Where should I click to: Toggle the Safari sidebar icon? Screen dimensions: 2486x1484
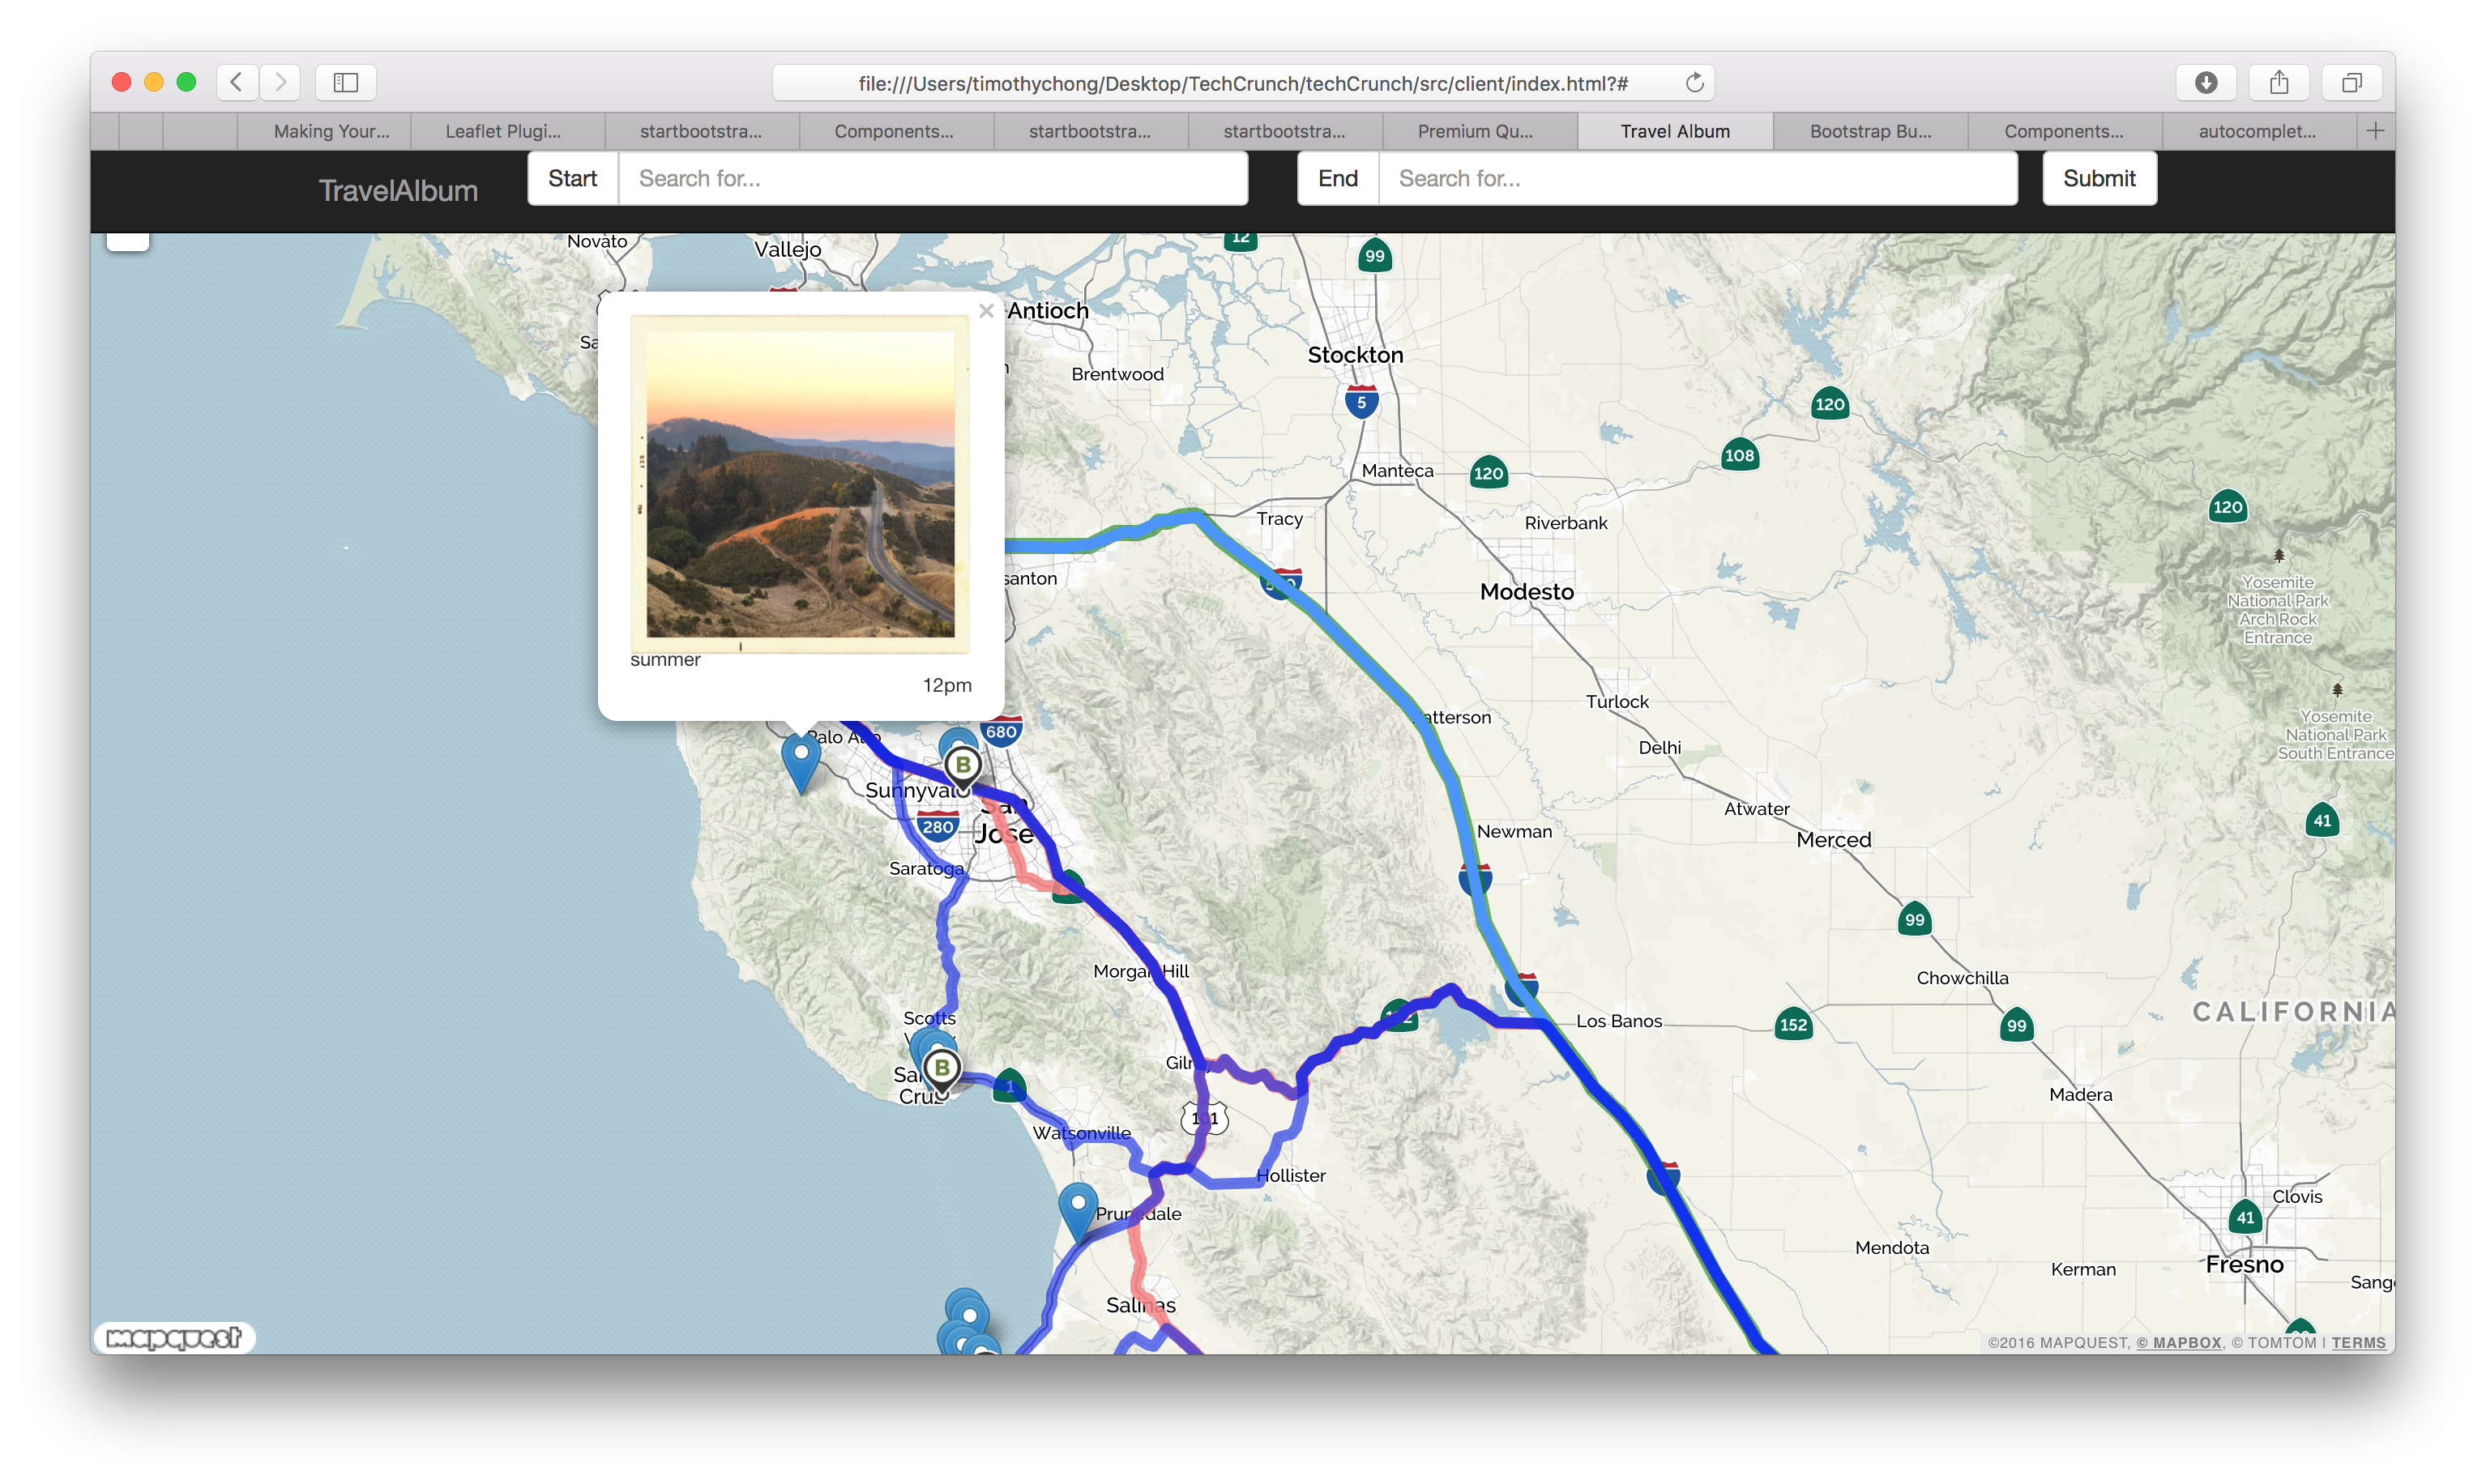click(346, 82)
